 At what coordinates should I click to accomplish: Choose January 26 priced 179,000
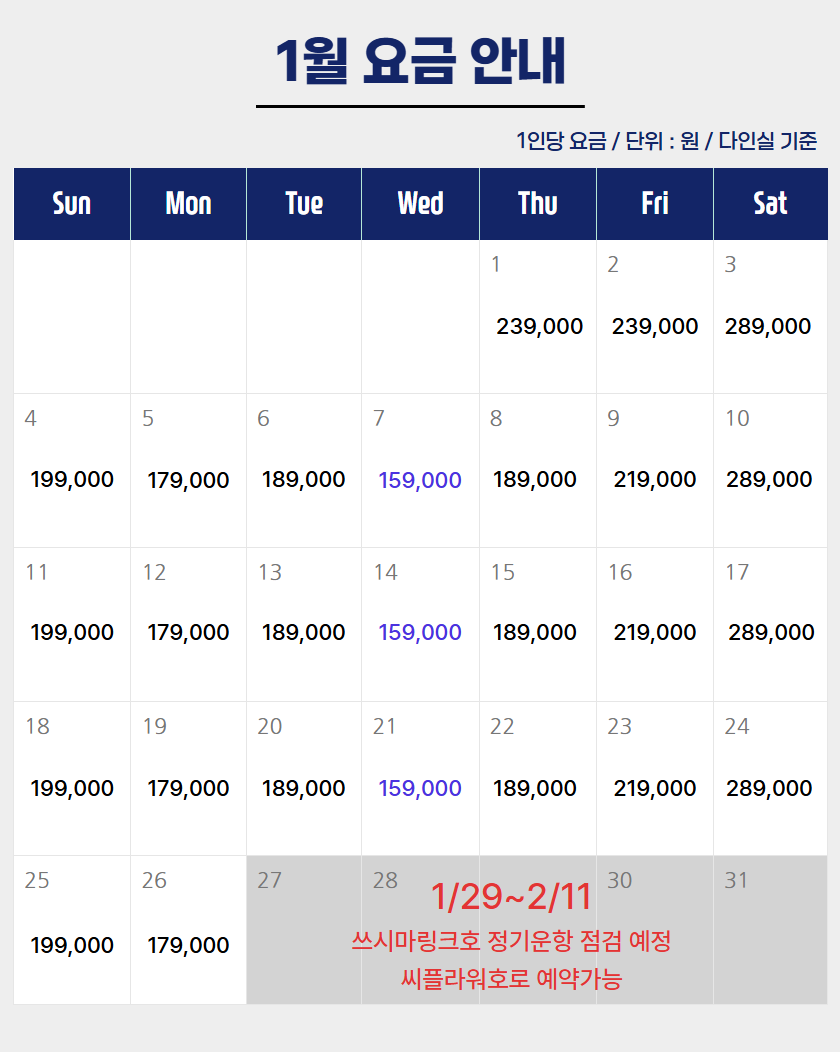pyautogui.click(x=188, y=945)
